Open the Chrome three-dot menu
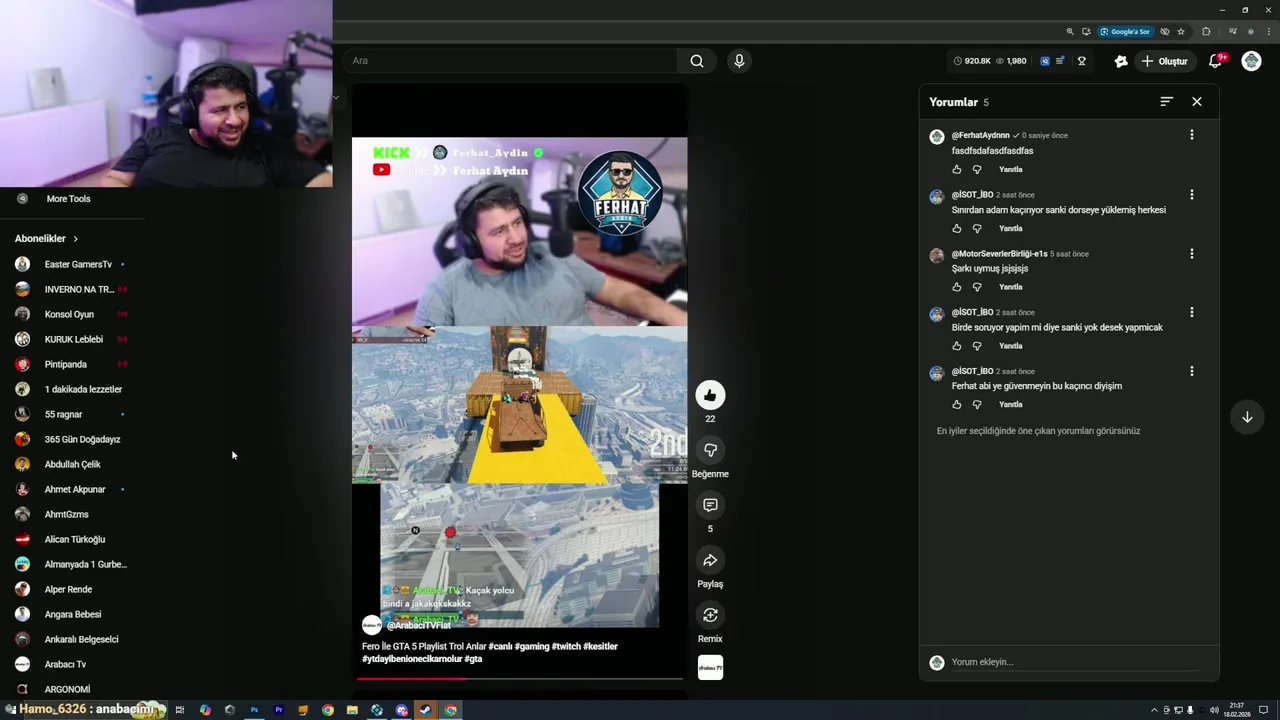Screen dimensions: 1280x720 click(1268, 32)
